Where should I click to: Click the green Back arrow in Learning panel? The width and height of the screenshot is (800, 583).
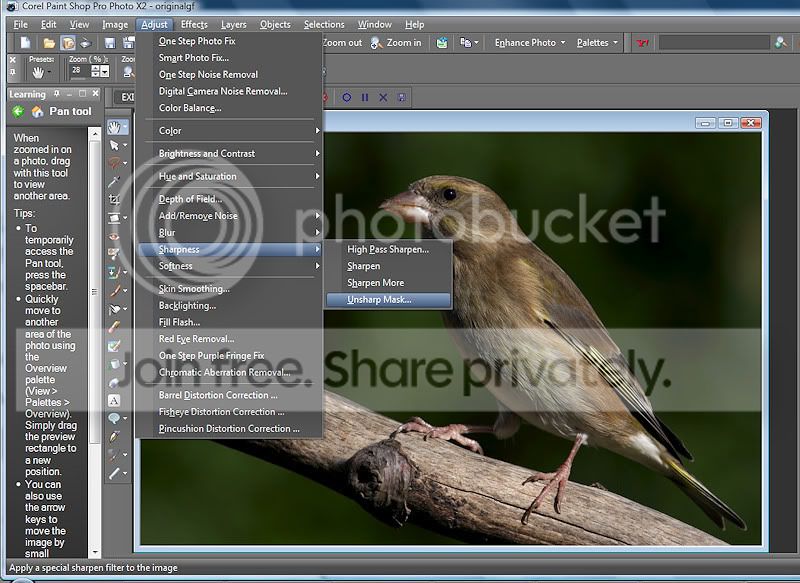(18, 112)
